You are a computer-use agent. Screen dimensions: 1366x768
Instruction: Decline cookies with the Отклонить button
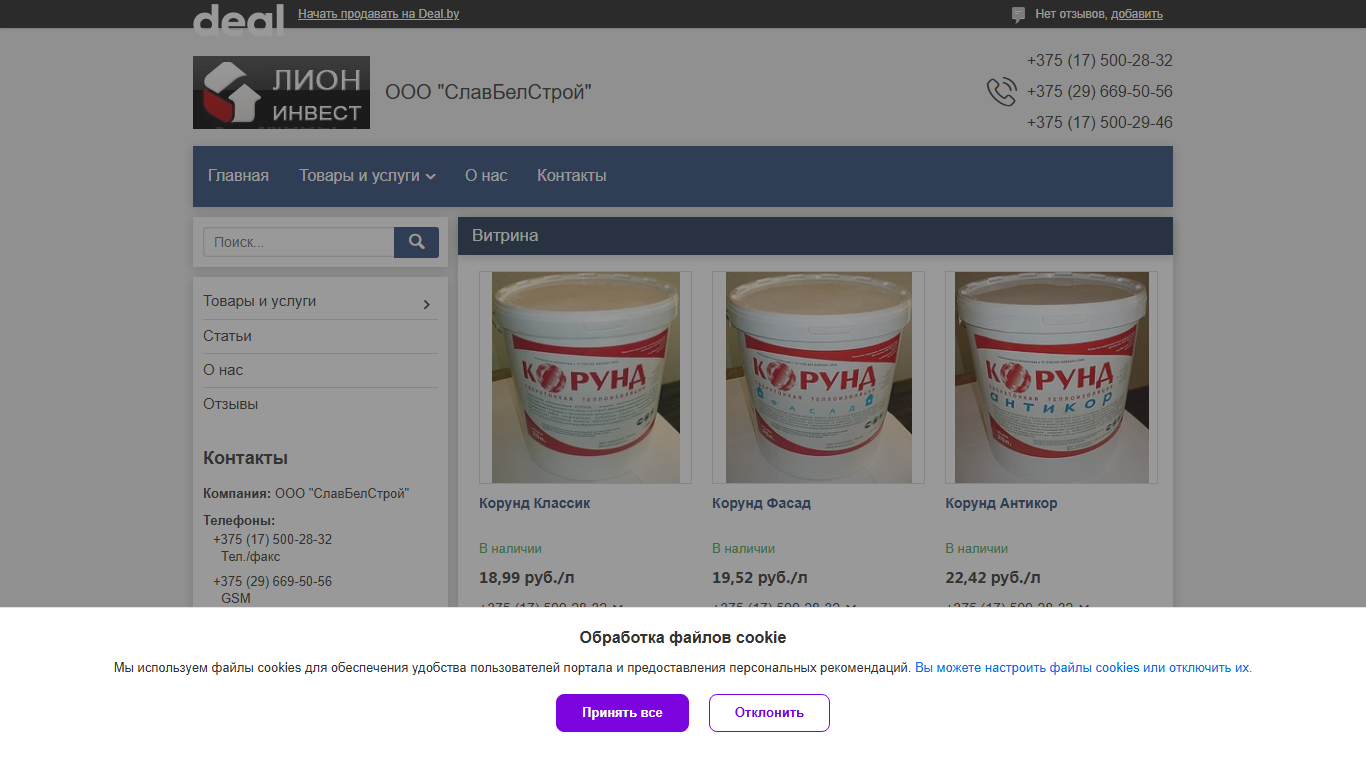[x=769, y=713]
